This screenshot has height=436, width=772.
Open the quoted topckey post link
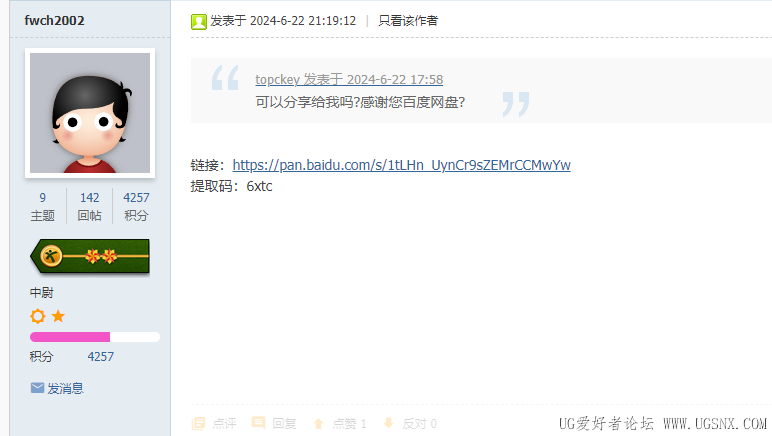click(x=349, y=79)
